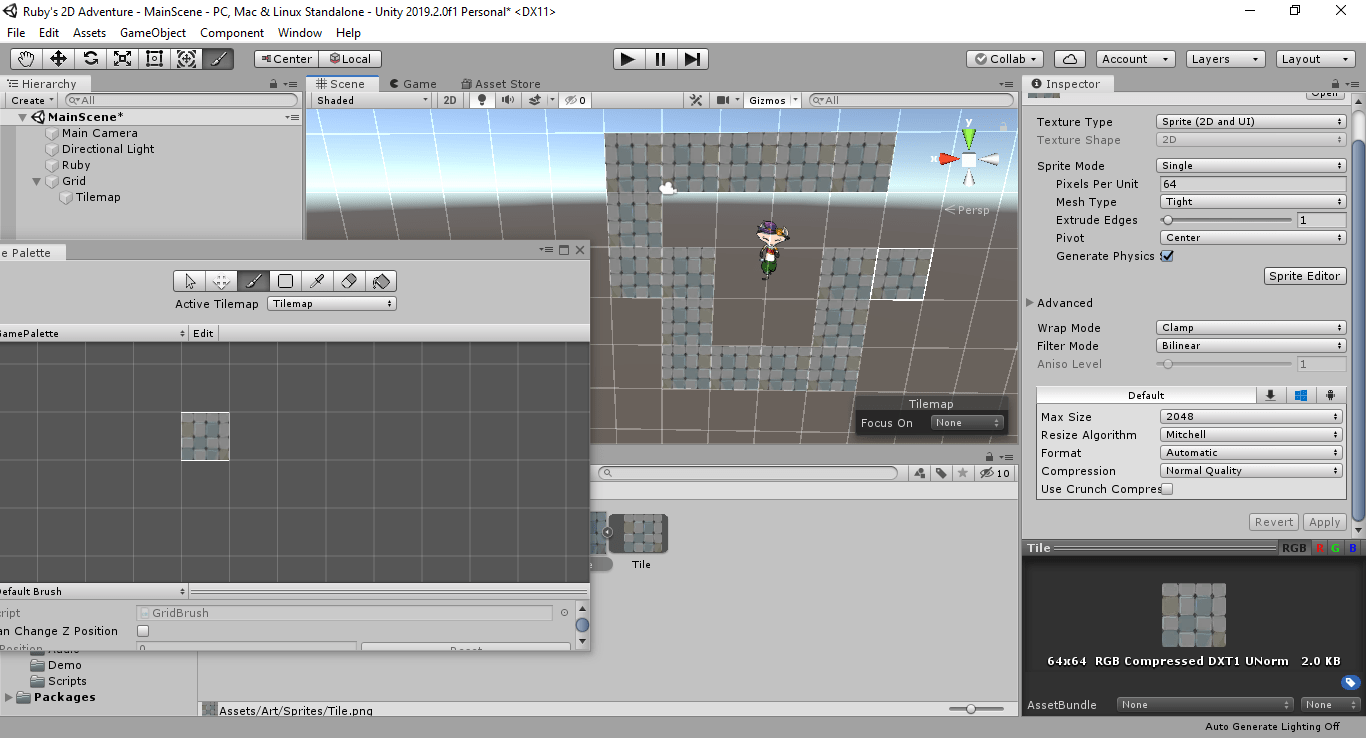Image resolution: width=1366 pixels, height=738 pixels.
Task: Enable the Use Crunch Compression checkbox
Action: point(1167,489)
